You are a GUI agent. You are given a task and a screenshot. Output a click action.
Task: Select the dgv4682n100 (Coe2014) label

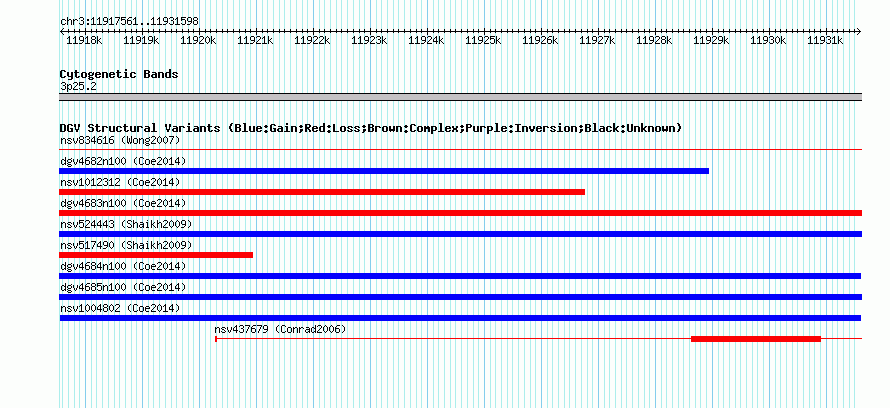tap(123, 161)
